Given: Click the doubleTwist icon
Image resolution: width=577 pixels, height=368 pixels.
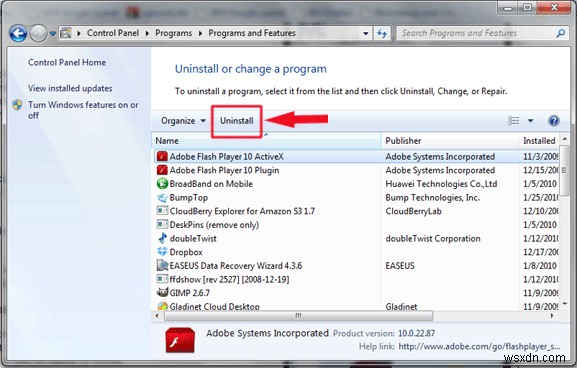Looking at the screenshot, I should click(x=162, y=238).
